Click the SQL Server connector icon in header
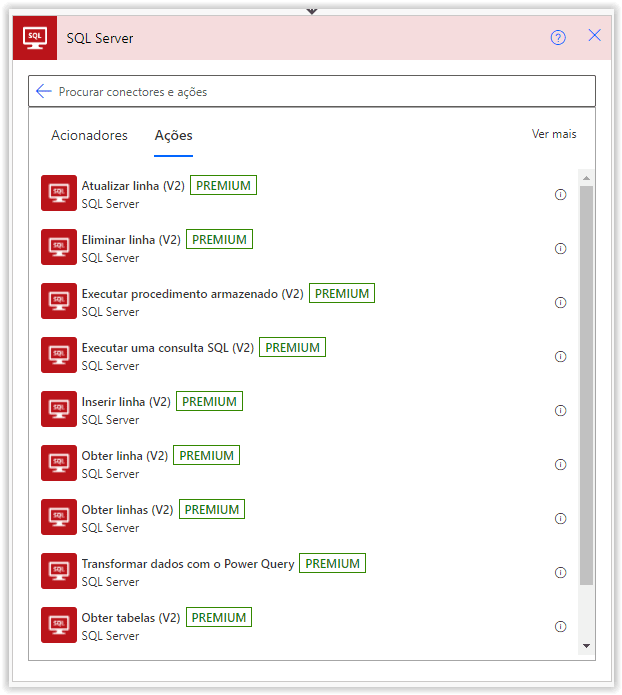Viewport: 622px width, 695px height. pyautogui.click(x=35, y=38)
